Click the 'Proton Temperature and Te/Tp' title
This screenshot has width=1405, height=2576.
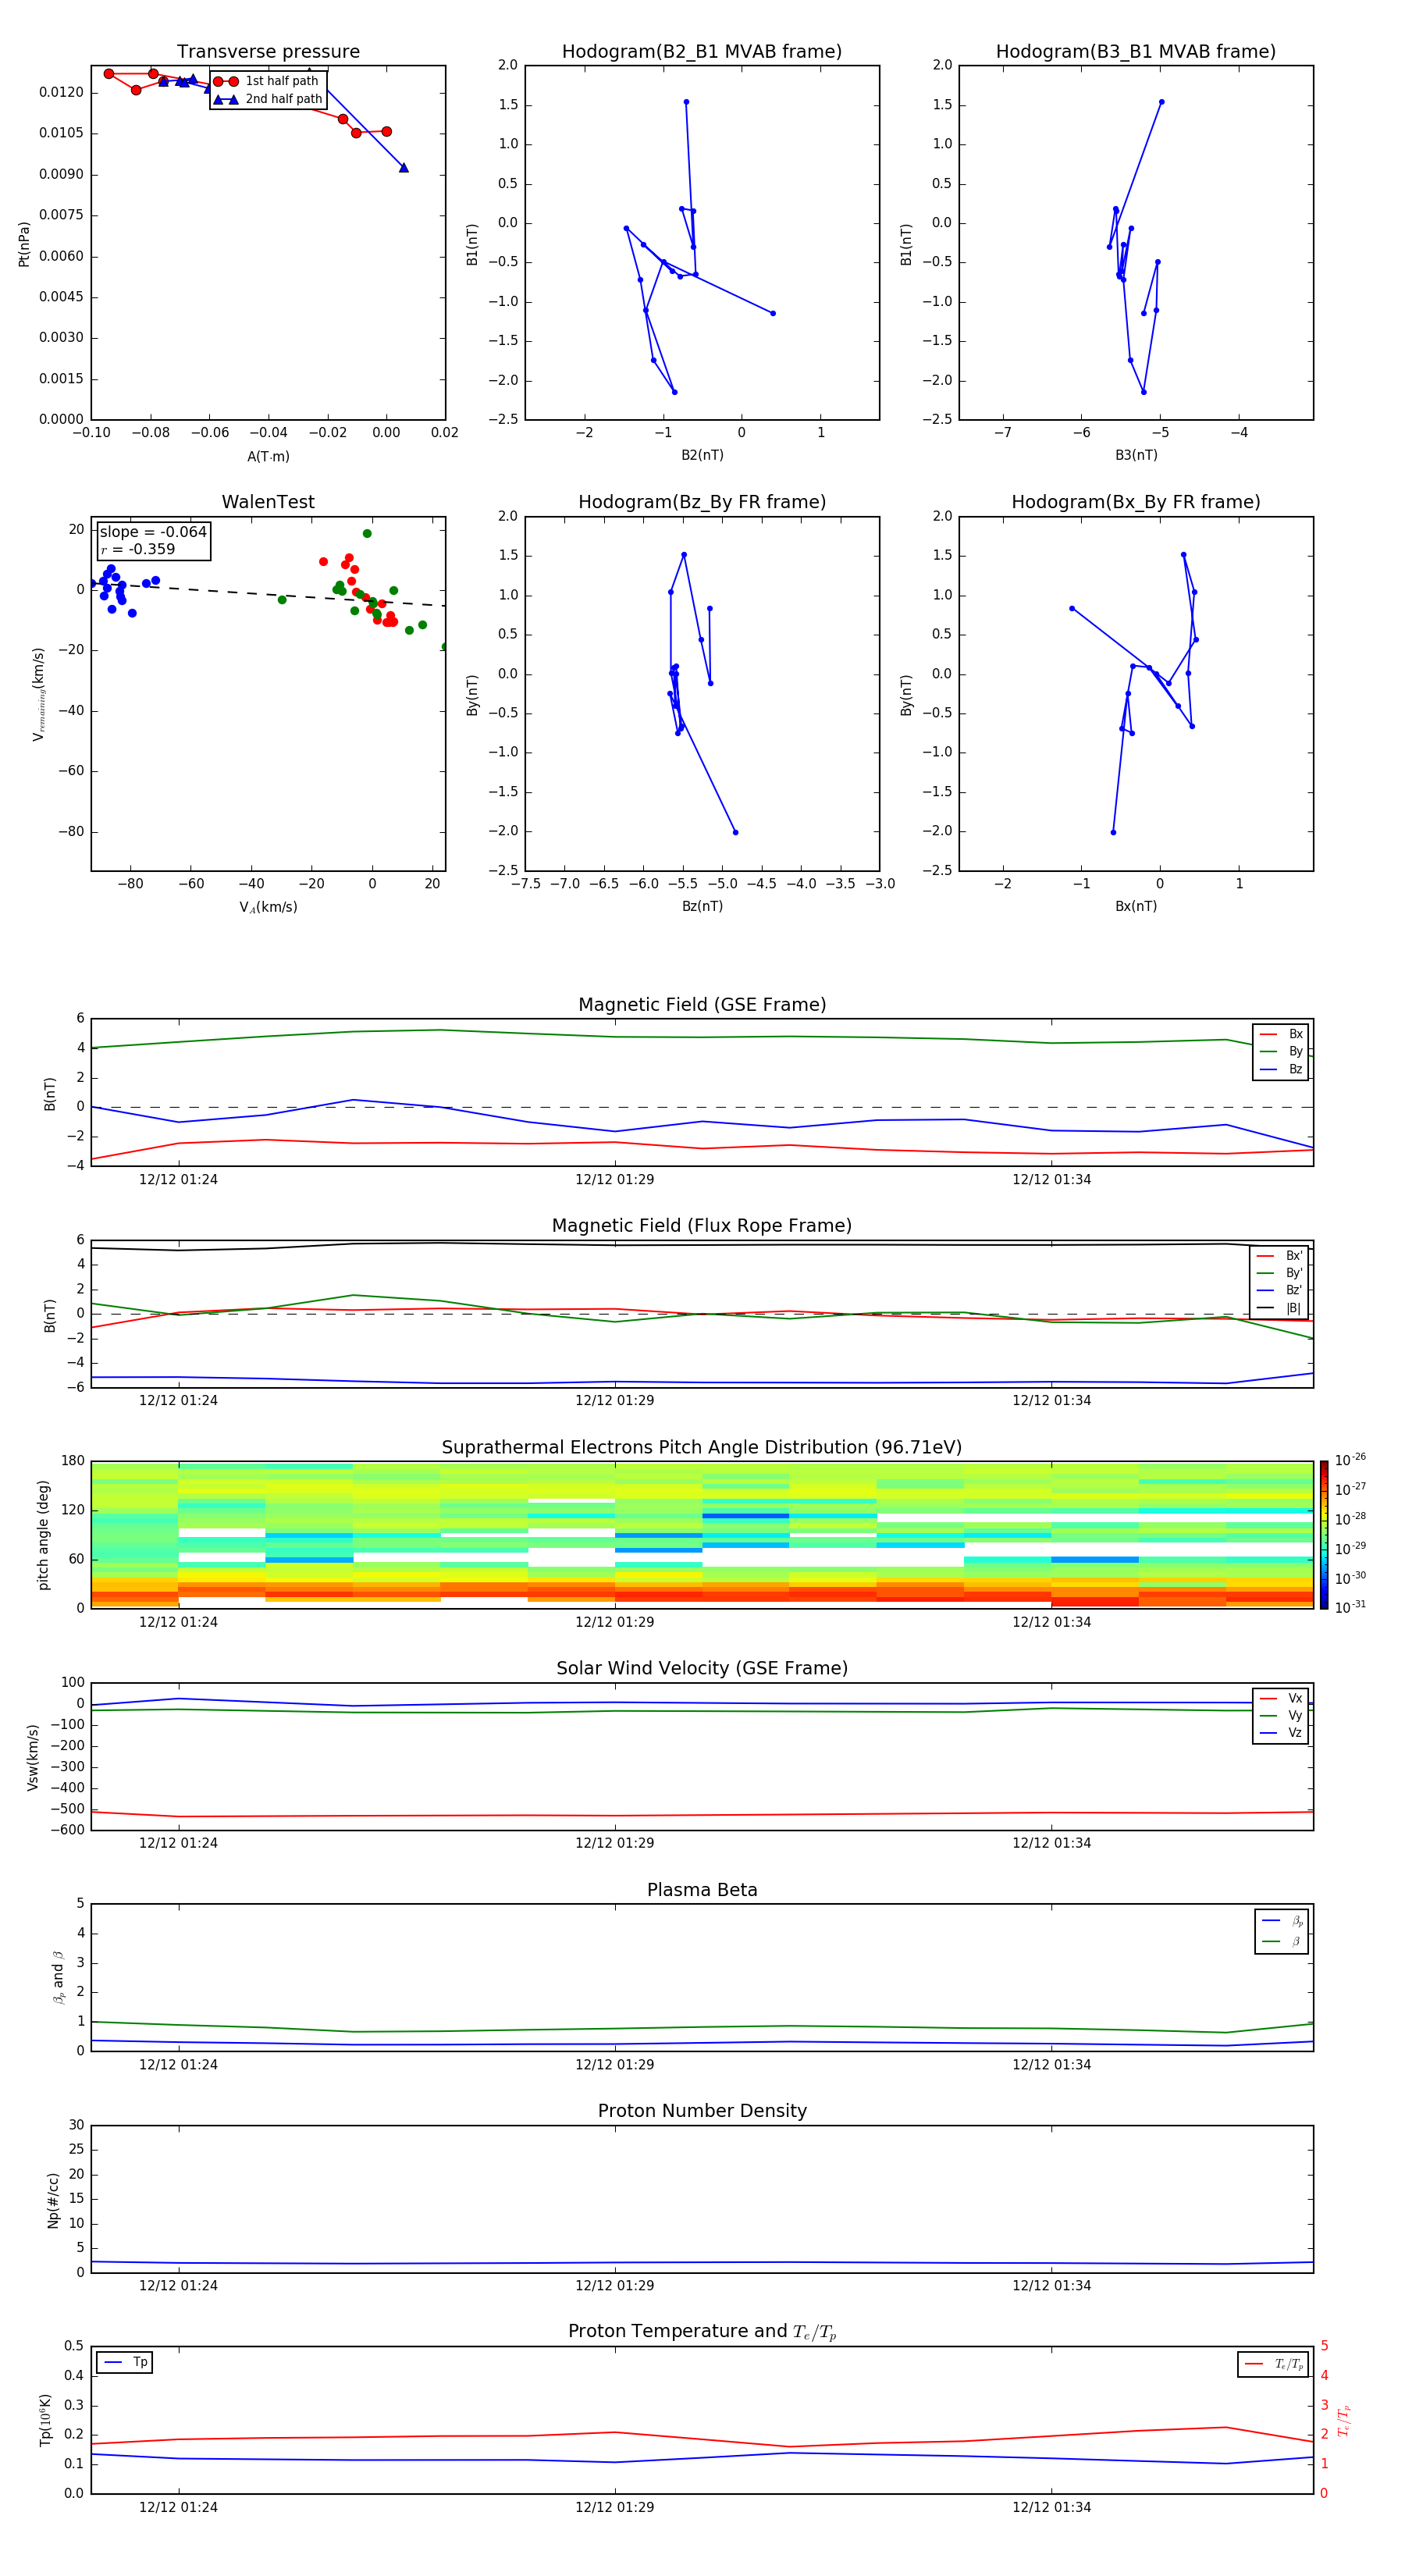(702, 2332)
